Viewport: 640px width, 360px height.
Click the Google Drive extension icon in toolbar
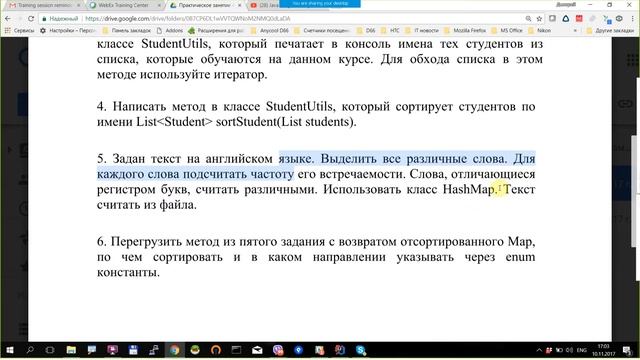click(x=566, y=19)
